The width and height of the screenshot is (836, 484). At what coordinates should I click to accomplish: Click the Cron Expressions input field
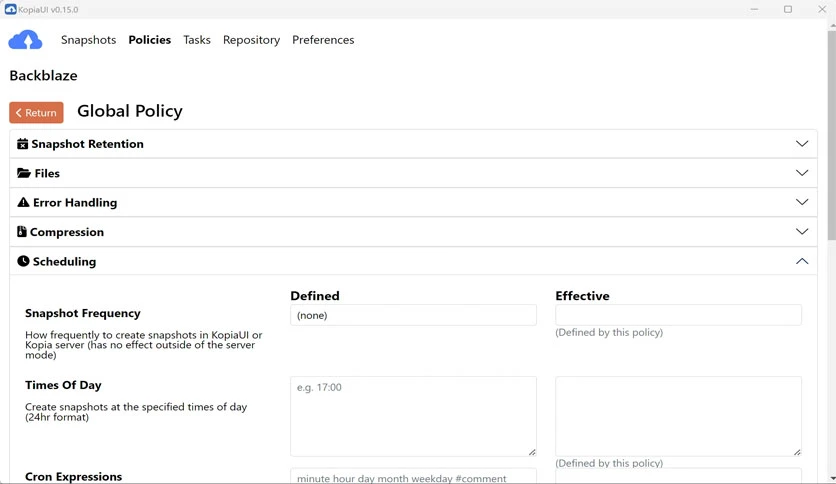[x=413, y=476]
